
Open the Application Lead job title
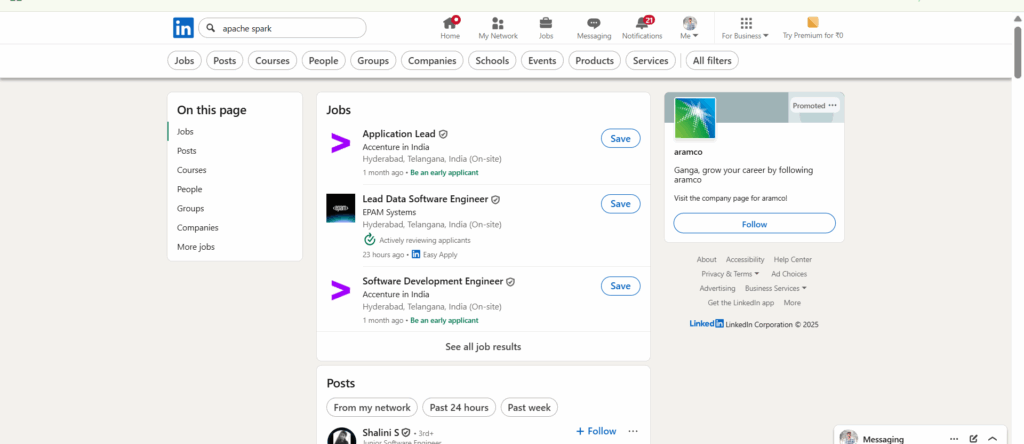tap(399, 134)
